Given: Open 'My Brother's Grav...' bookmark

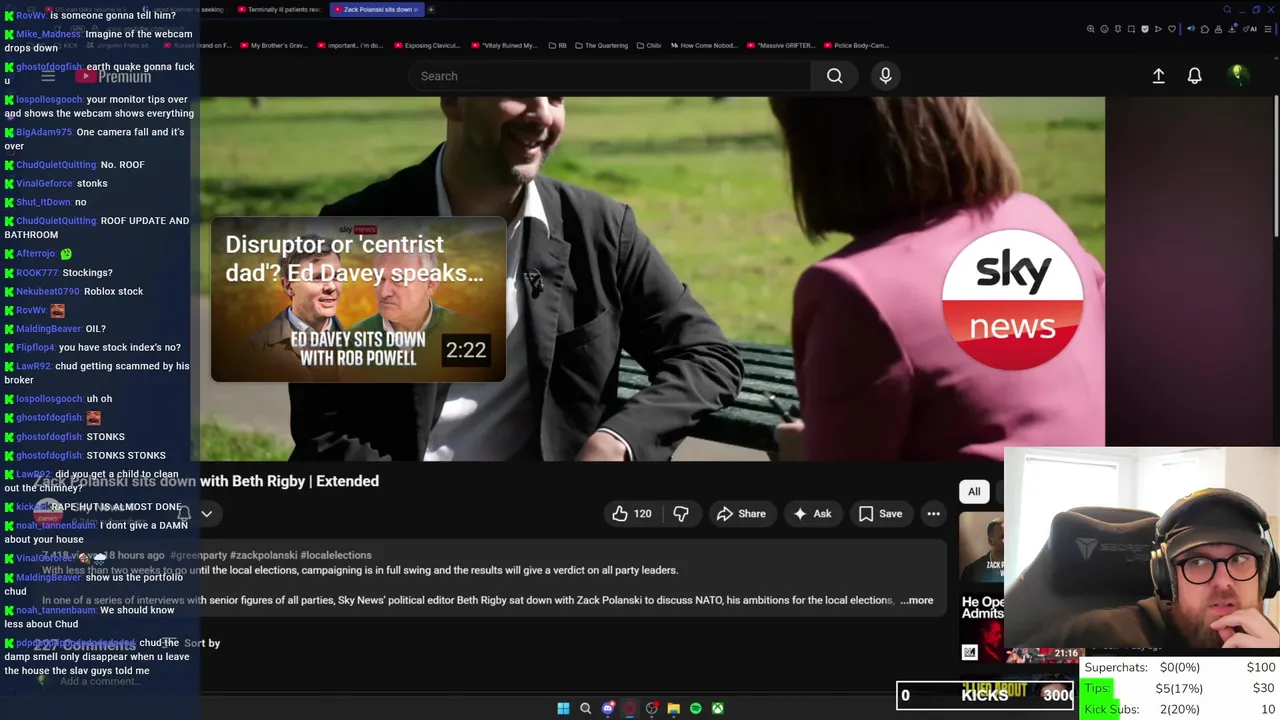Looking at the screenshot, I should [274, 45].
